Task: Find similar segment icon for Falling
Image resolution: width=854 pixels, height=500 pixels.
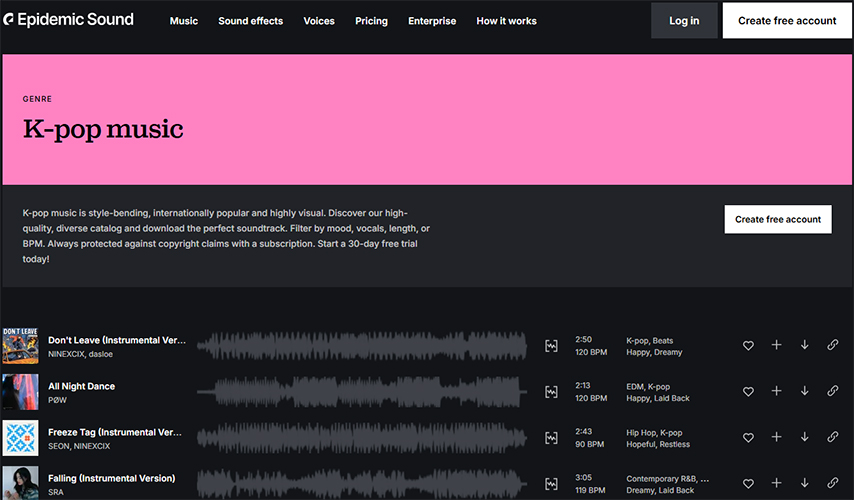Action: [551, 483]
